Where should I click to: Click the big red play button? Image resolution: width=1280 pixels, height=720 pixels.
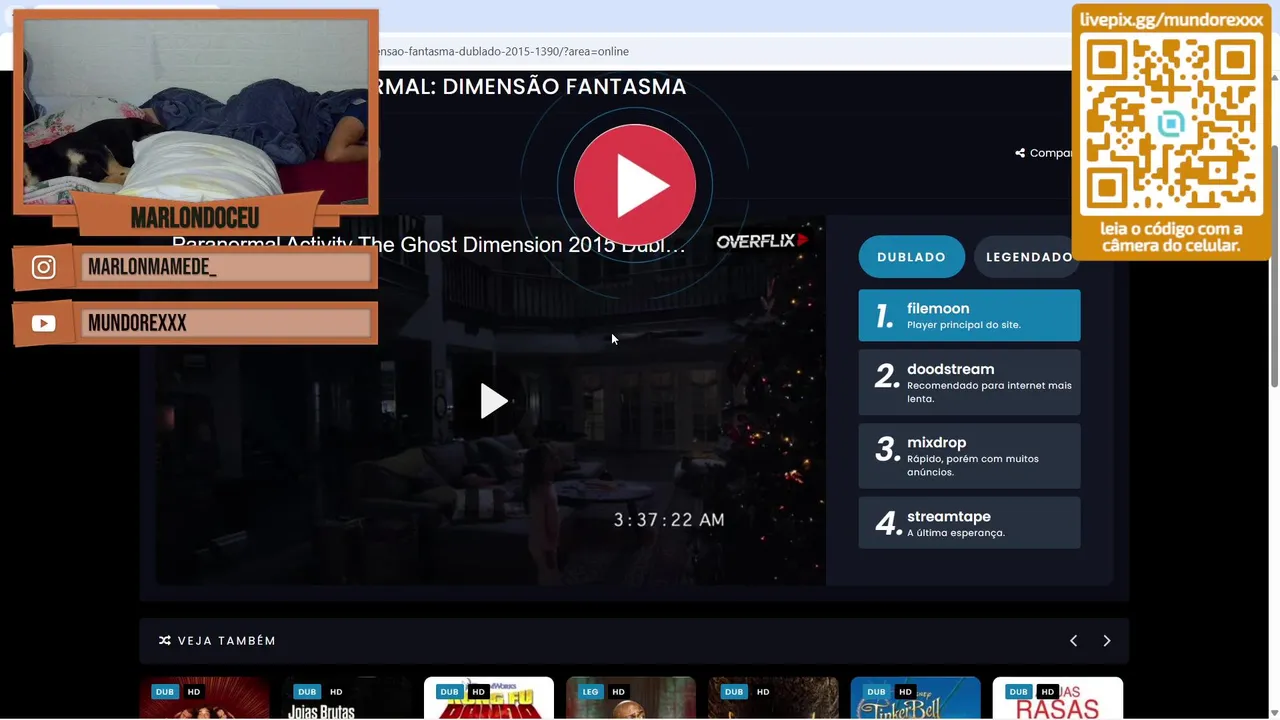635,185
